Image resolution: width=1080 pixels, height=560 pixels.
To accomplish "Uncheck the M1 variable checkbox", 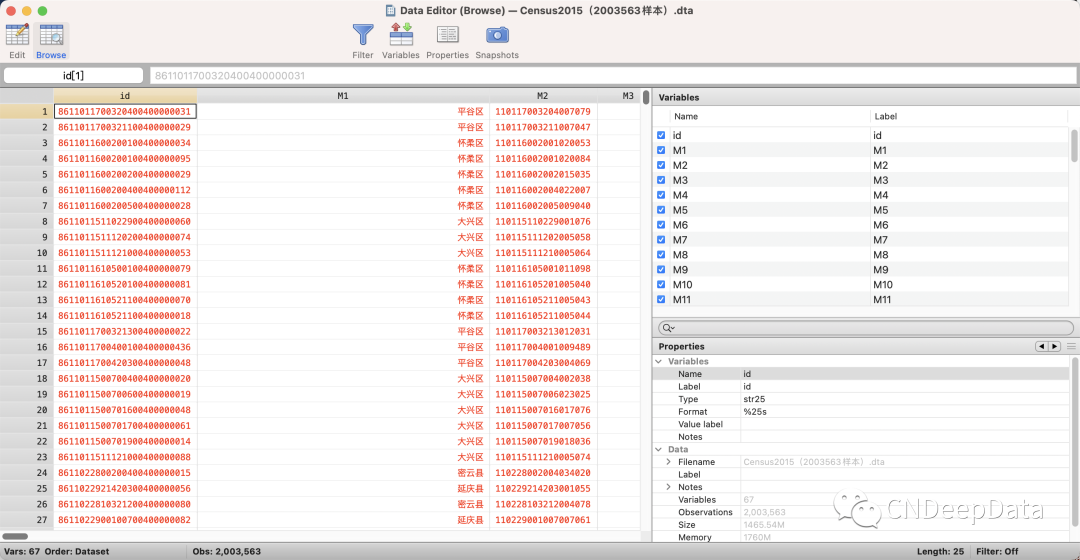I will click(661, 150).
